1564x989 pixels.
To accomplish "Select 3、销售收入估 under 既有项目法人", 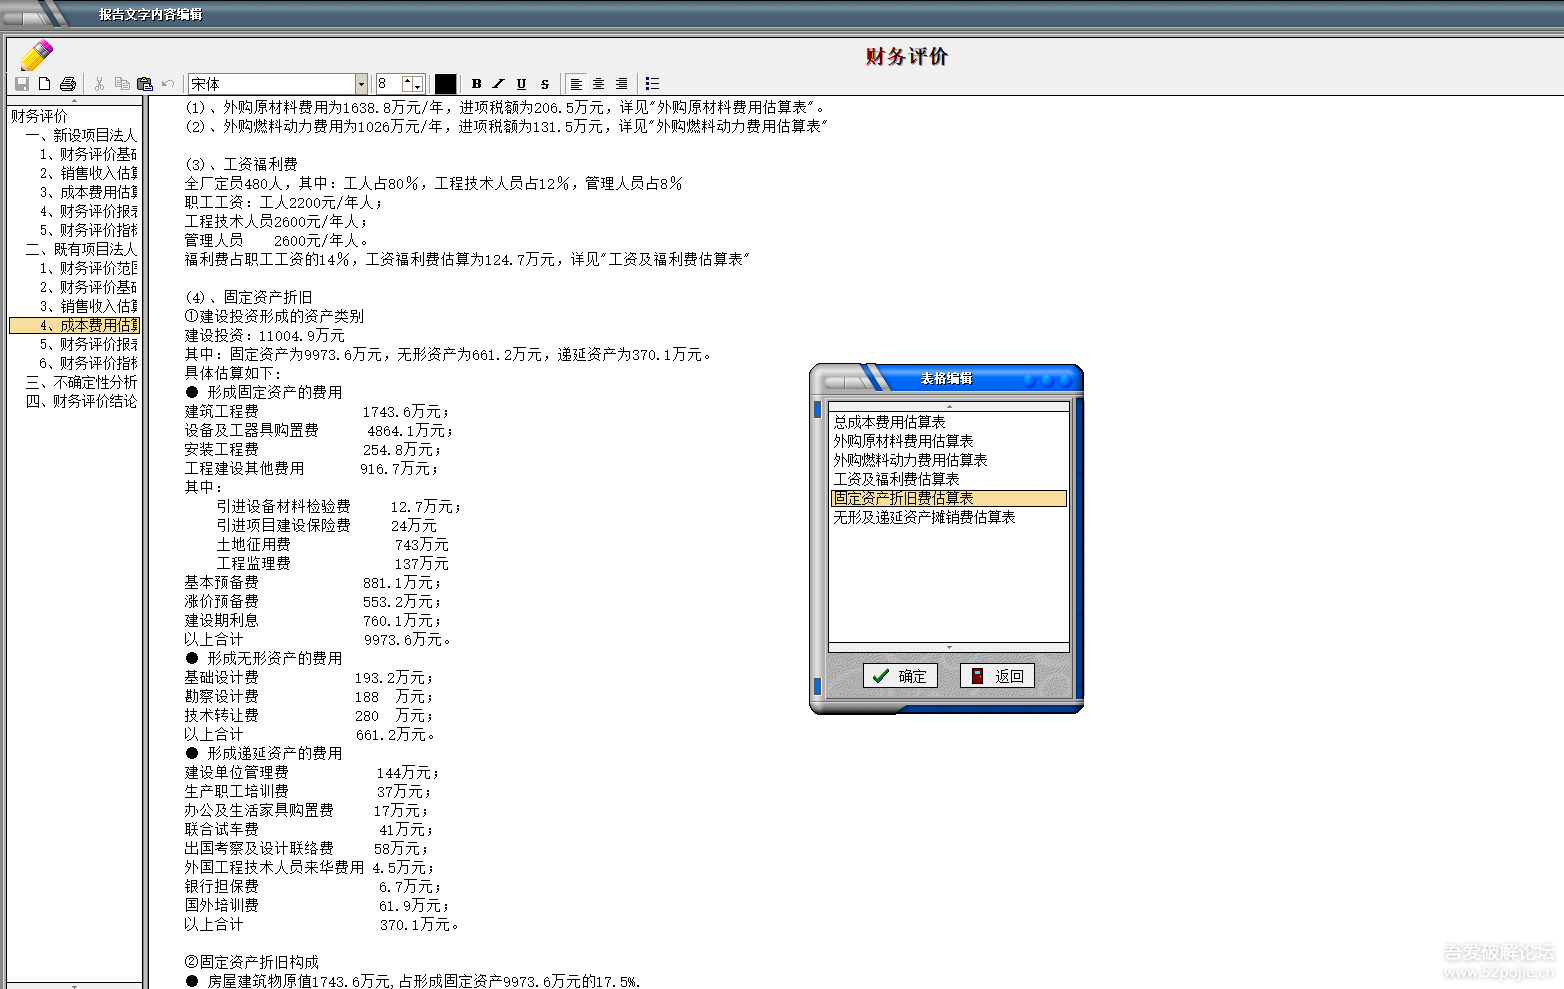I will pos(88,306).
